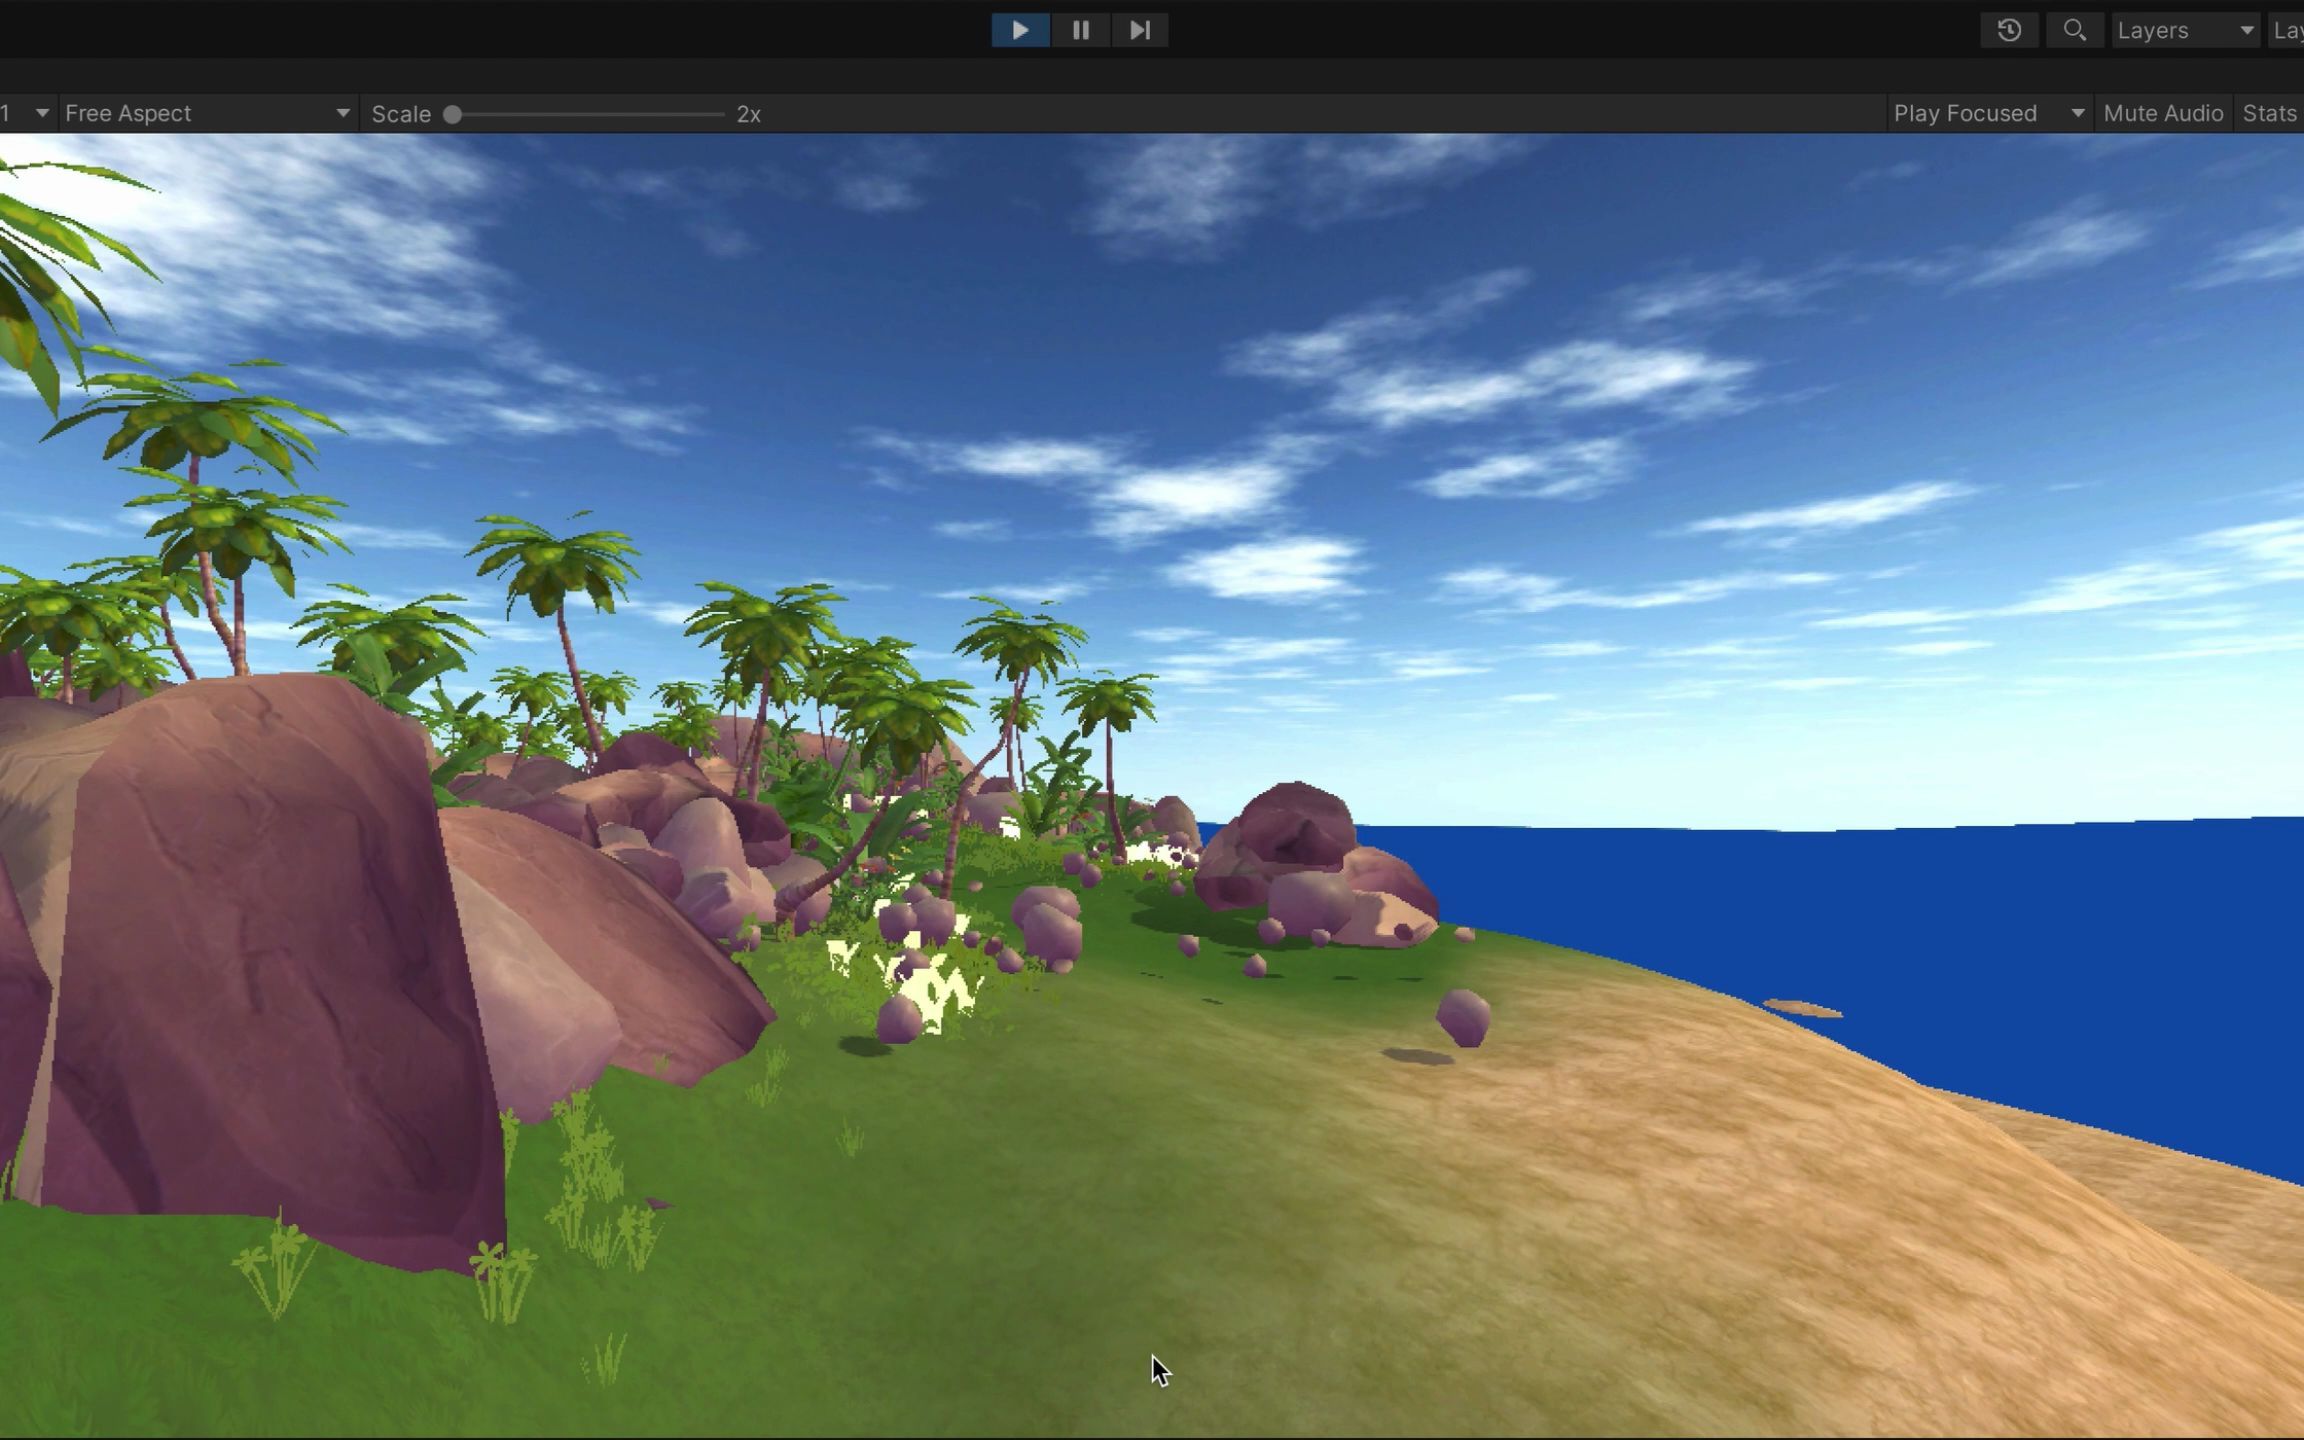Click the magnifier search icon
The height and width of the screenshot is (1440, 2304).
pyautogui.click(x=2074, y=30)
